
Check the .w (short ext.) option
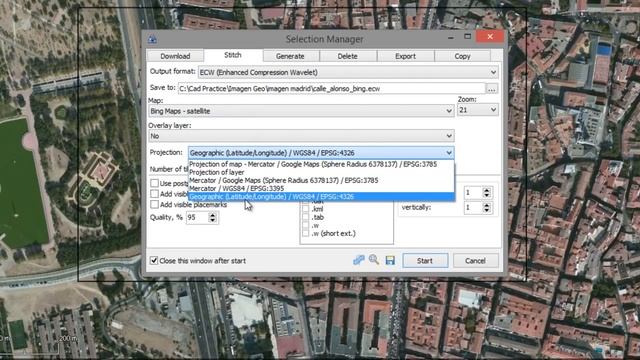tap(306, 233)
